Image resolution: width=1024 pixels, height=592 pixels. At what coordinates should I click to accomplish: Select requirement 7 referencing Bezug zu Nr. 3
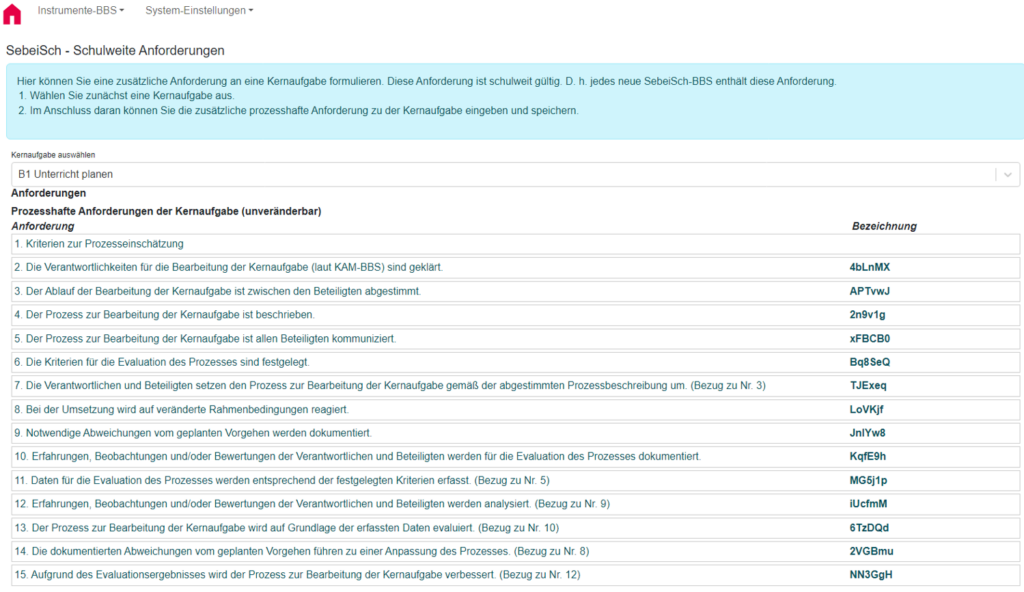coord(390,386)
